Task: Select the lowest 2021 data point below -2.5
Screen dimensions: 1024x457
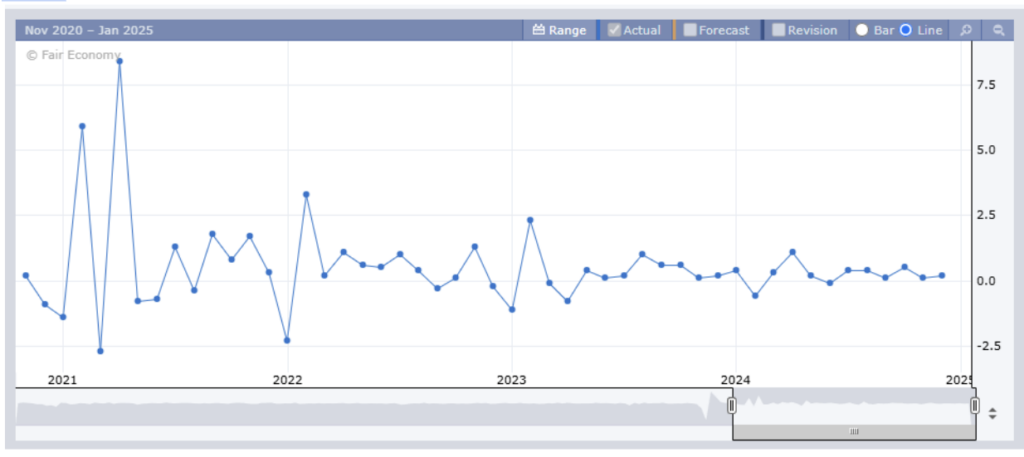Action: 101,351
